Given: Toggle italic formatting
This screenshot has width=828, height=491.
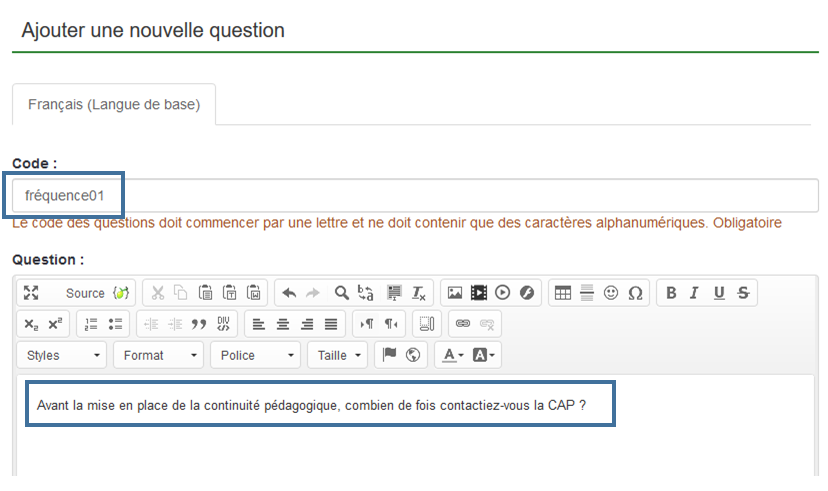Looking at the screenshot, I should click(695, 293).
